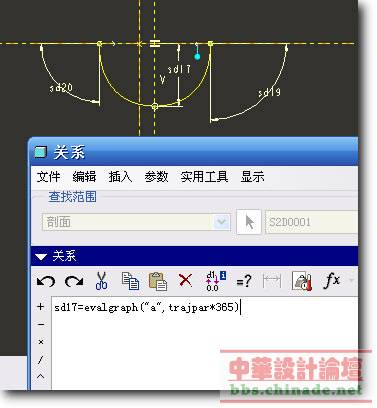Evaluate expression using =? icon
Screen dimensions: 377x408
pos(244,282)
